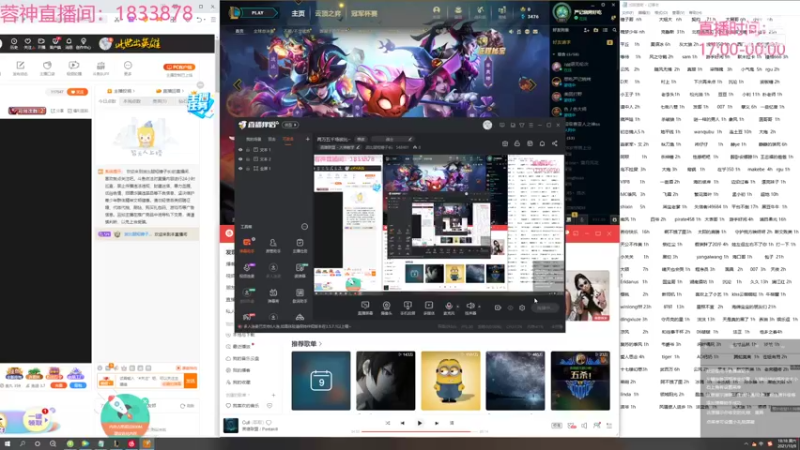This screenshot has width=800, height=450.
Task: Click the search icon on the Windows taskbar
Action: (x=22, y=444)
